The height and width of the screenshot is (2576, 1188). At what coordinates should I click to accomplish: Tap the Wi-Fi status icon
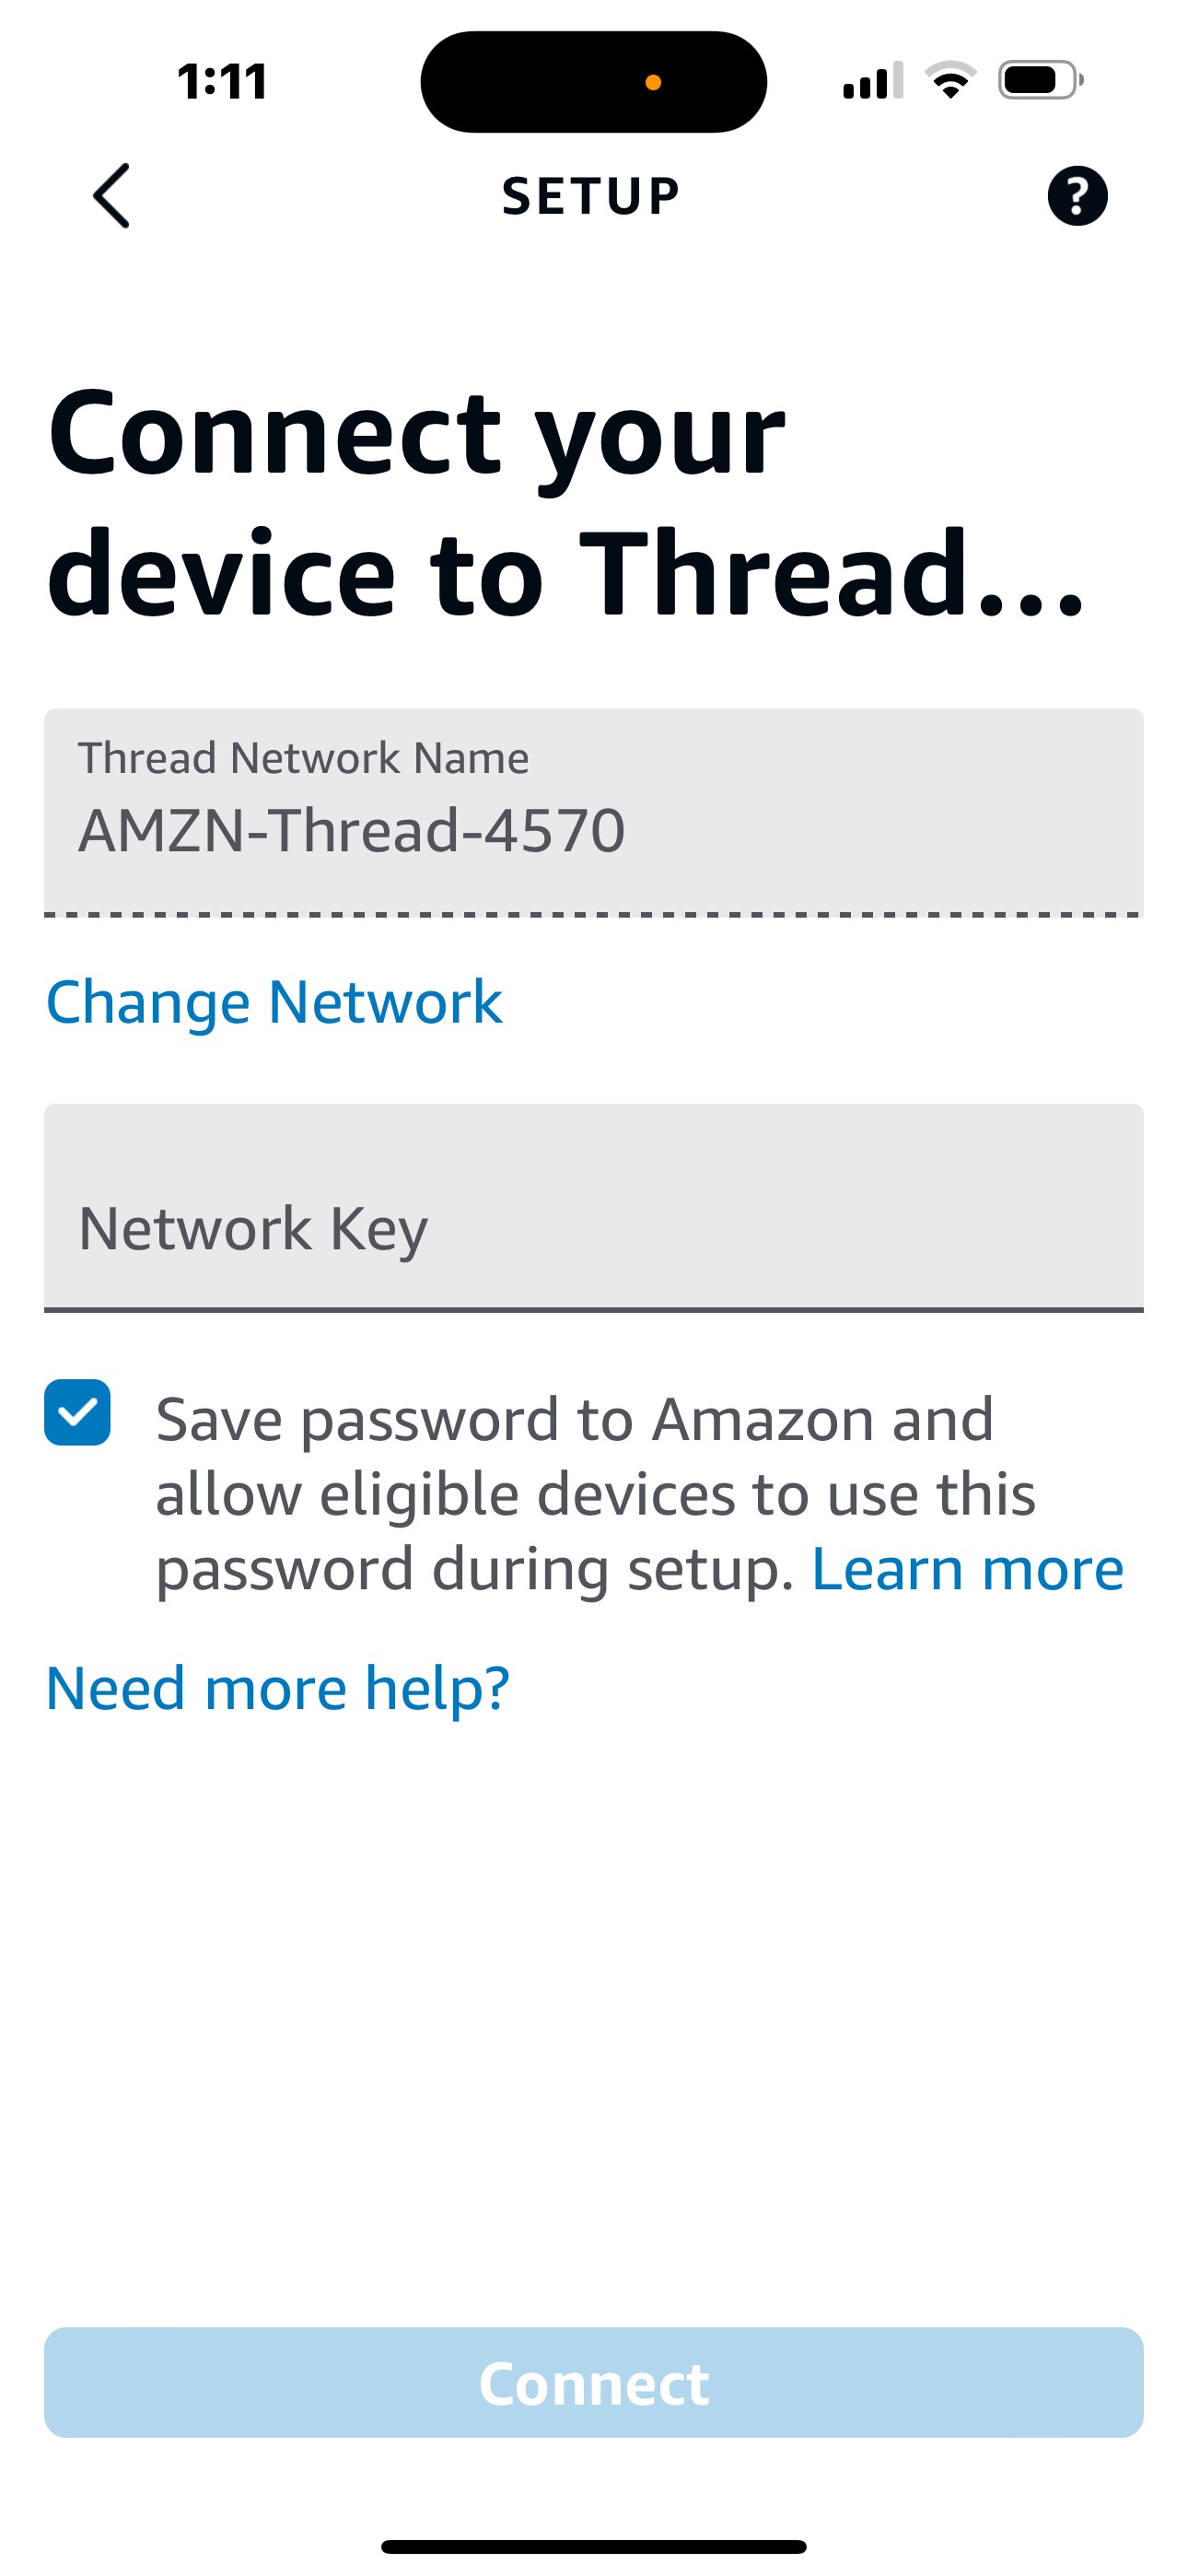coord(949,82)
